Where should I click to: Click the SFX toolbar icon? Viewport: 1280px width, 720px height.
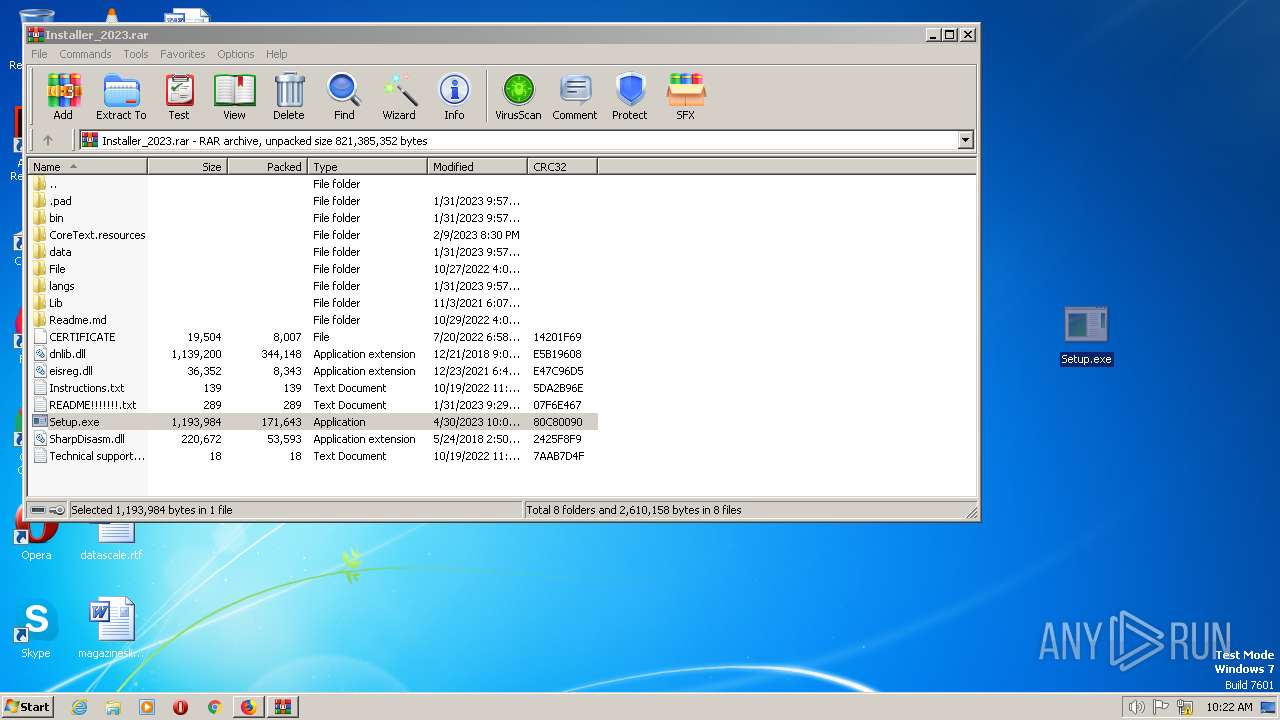(685, 97)
